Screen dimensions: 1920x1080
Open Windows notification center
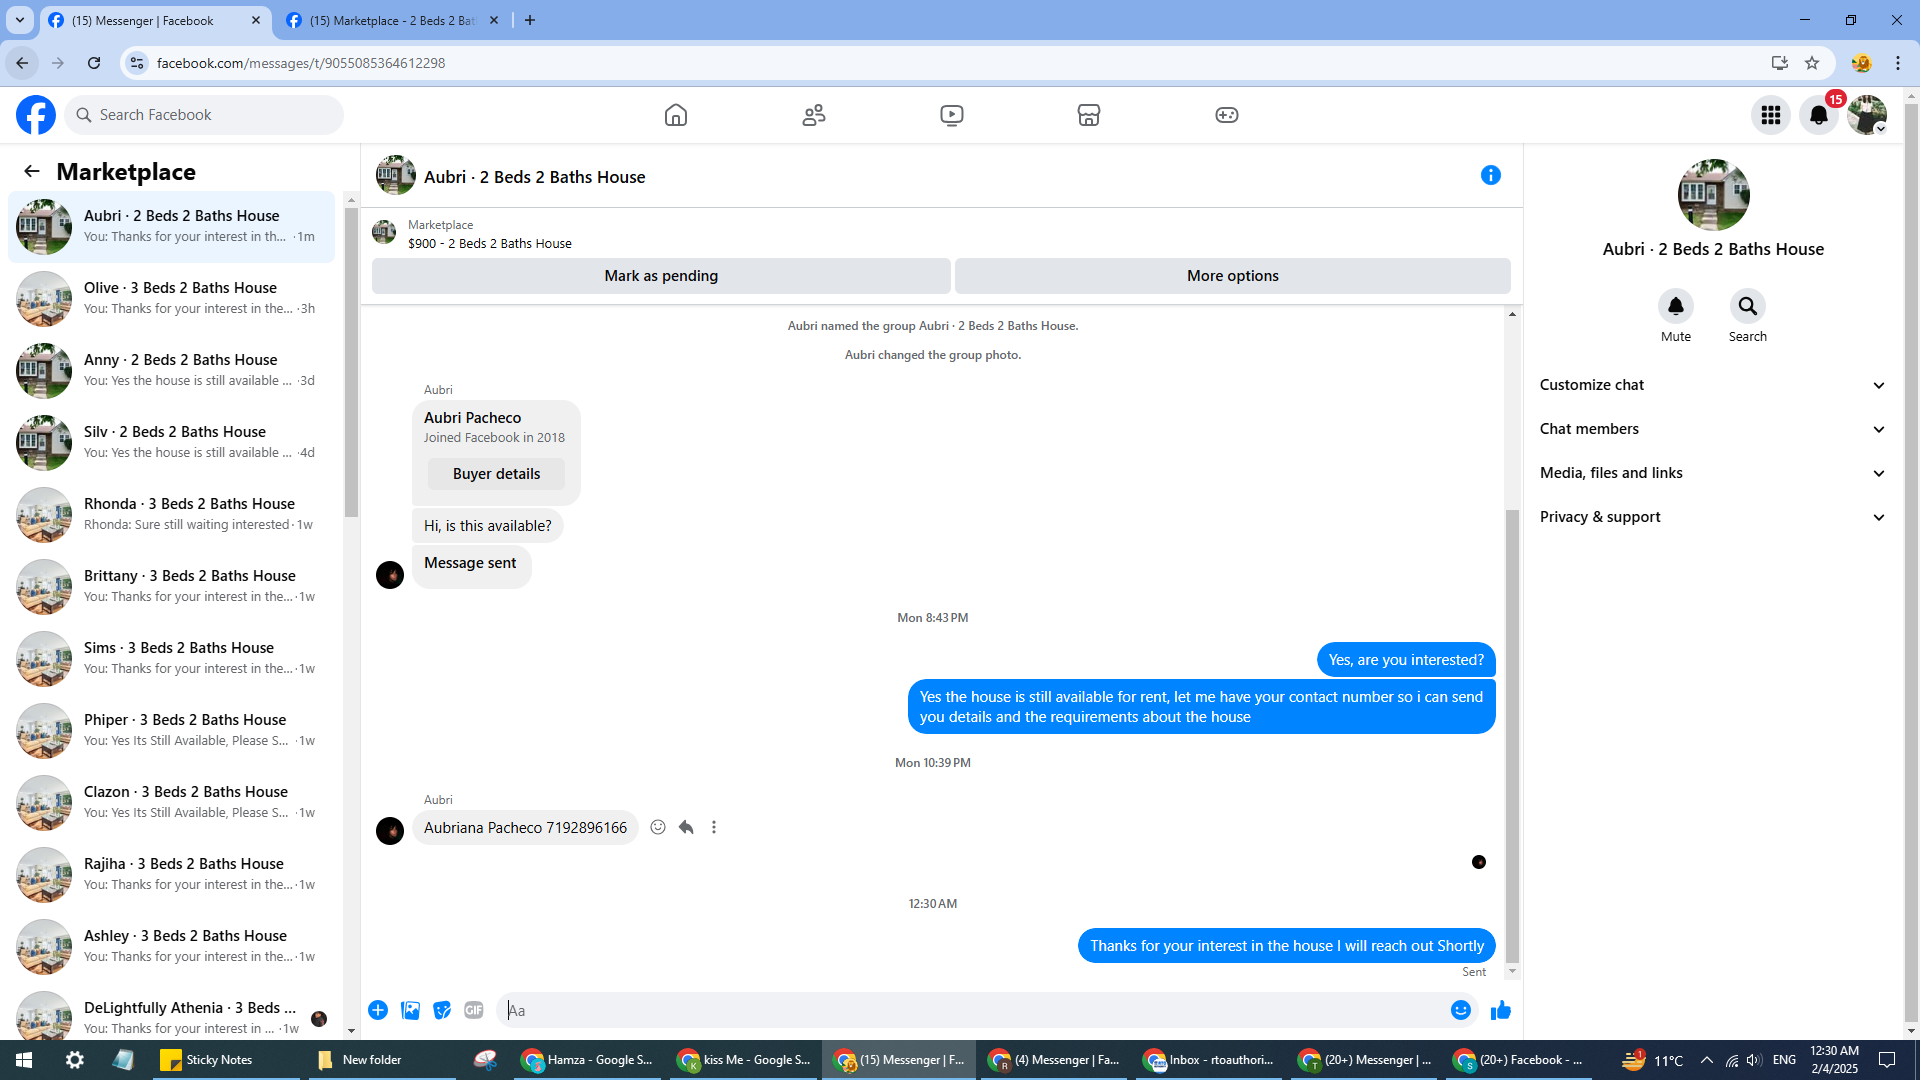1887,1060
